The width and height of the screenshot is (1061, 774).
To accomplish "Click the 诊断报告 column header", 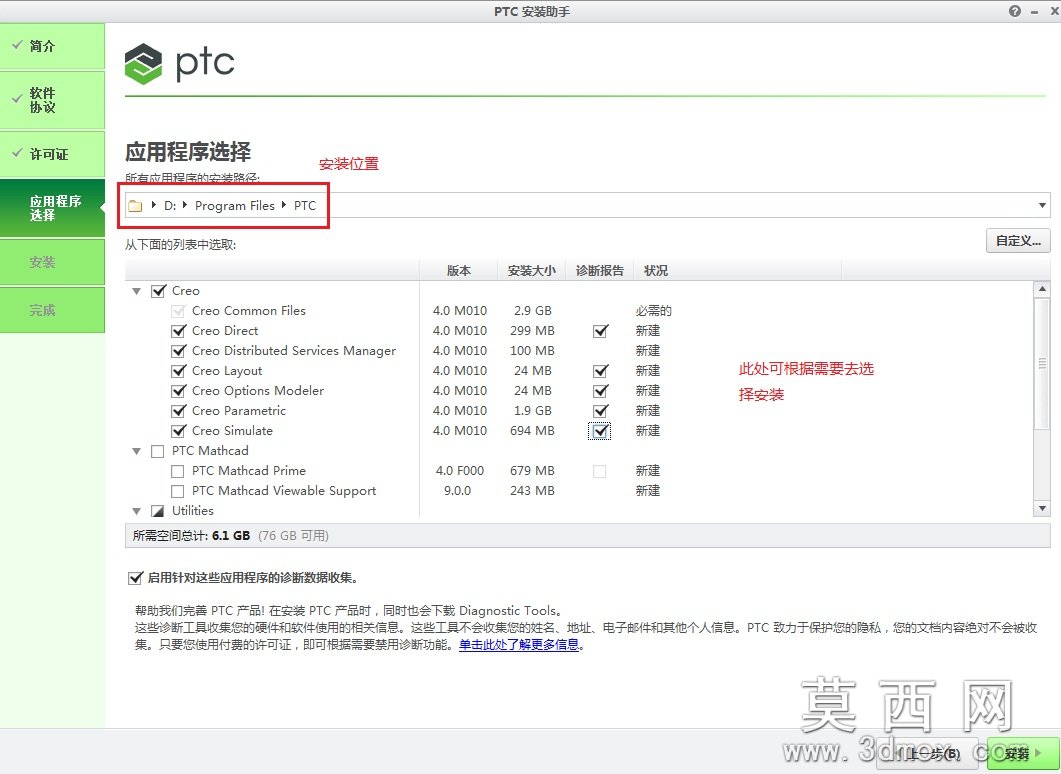I will [600, 271].
